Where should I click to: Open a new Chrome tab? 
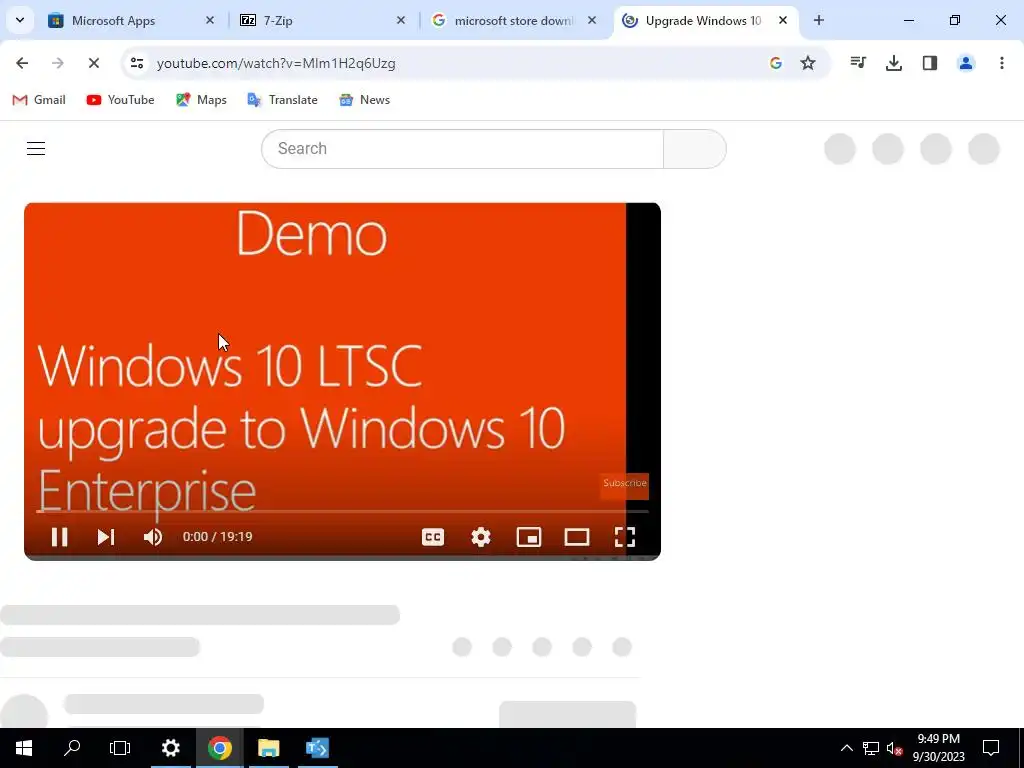819,20
